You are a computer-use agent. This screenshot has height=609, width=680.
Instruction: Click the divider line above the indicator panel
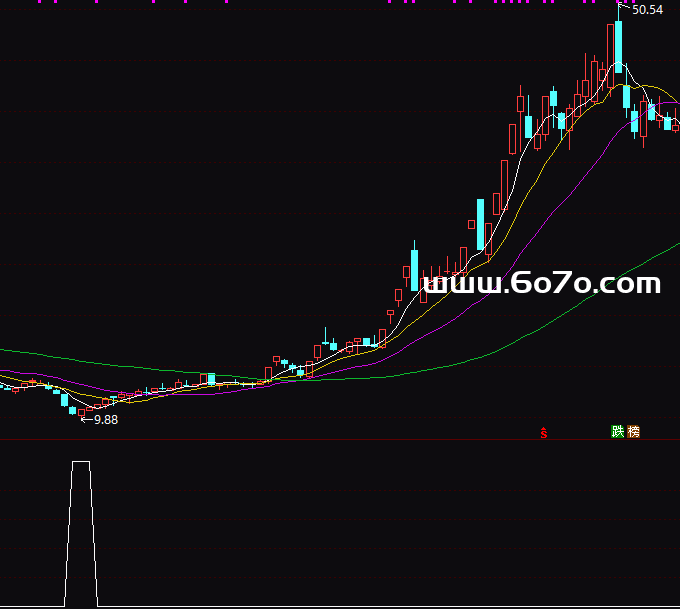300,440
